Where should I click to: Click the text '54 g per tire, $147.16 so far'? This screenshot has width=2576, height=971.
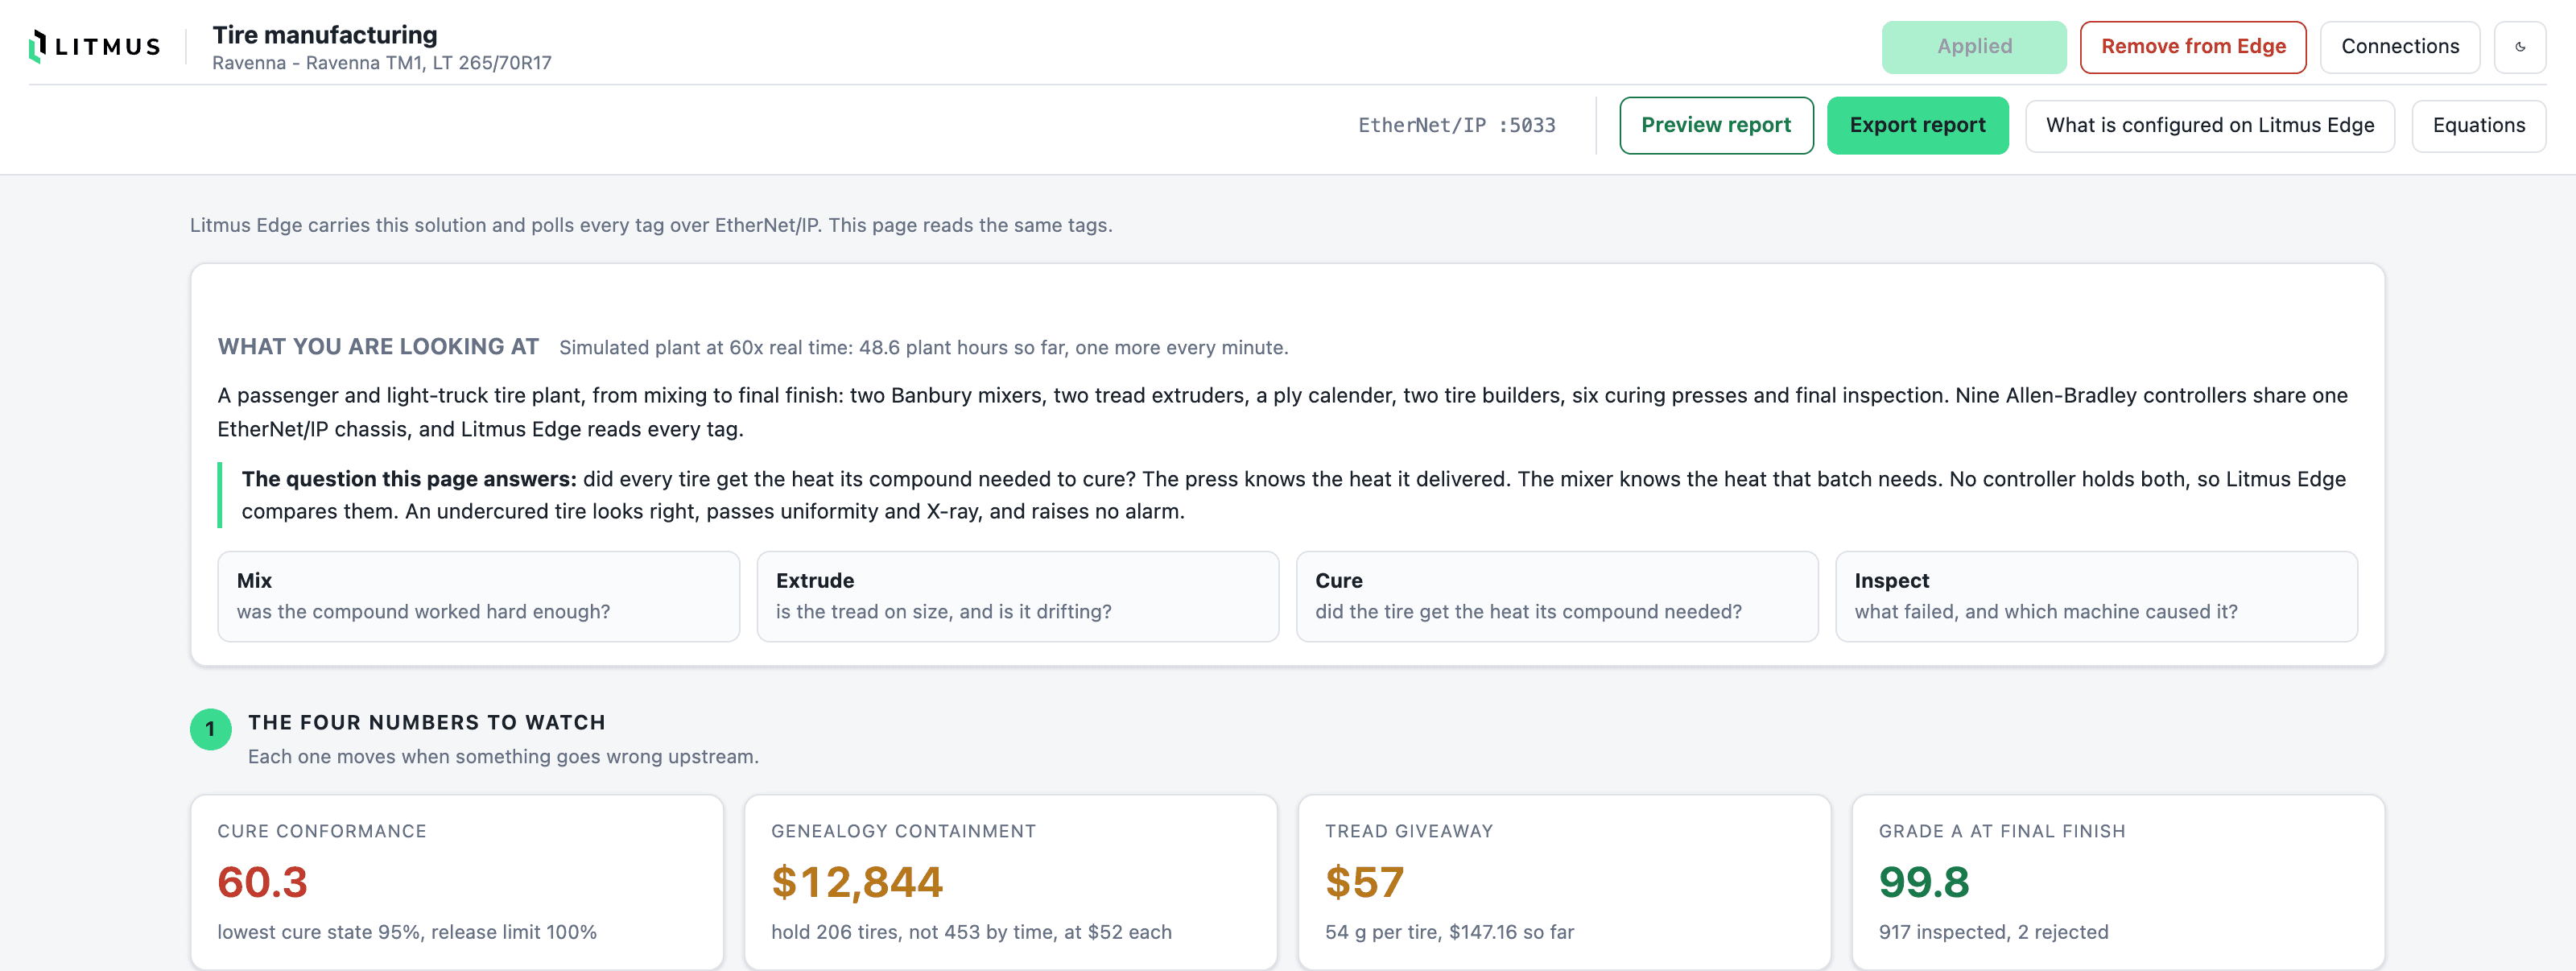(1449, 932)
